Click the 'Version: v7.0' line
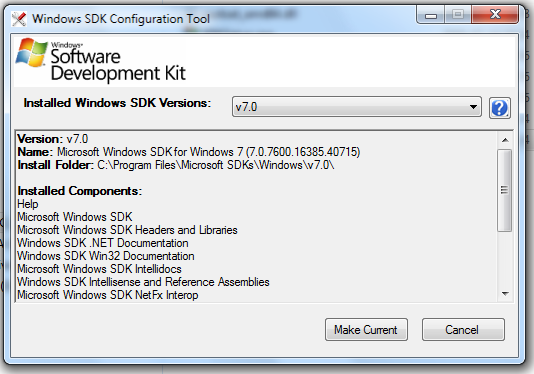The image size is (534, 374). click(53, 139)
